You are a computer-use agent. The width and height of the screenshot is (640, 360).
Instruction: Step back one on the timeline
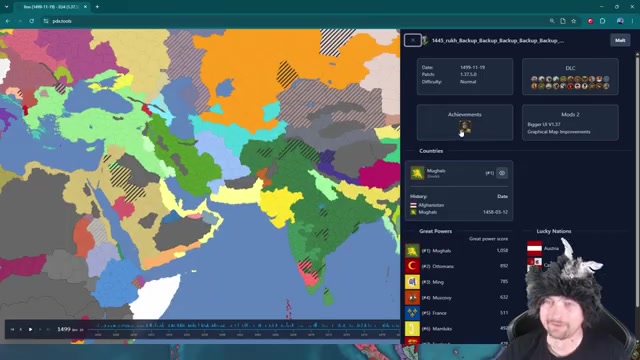21,329
